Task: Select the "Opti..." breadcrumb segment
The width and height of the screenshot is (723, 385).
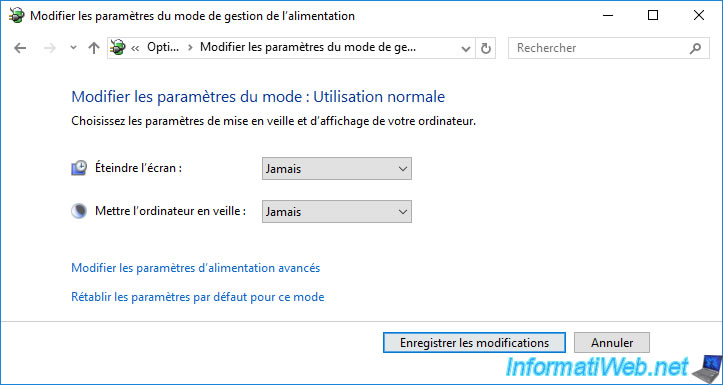Action: pos(162,47)
